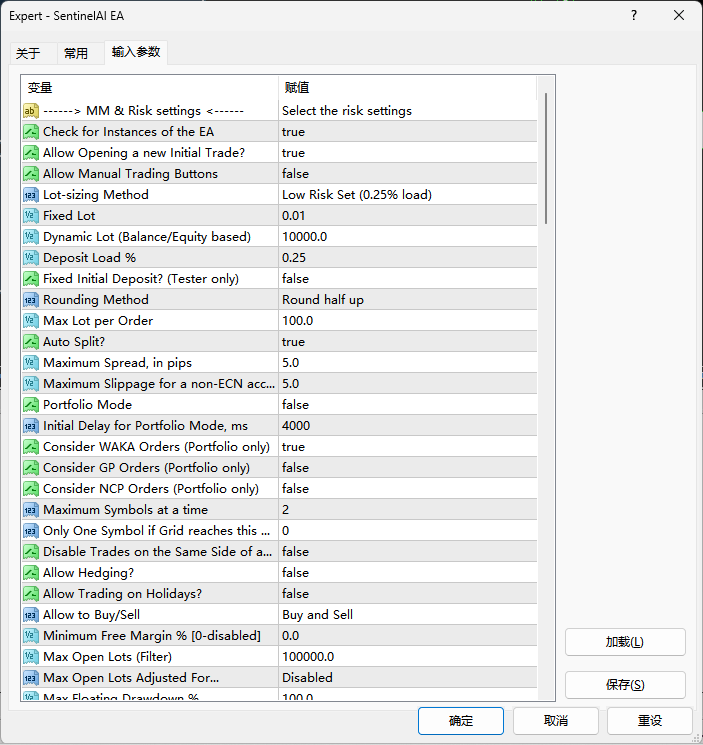Click the help question mark button

pos(634,15)
